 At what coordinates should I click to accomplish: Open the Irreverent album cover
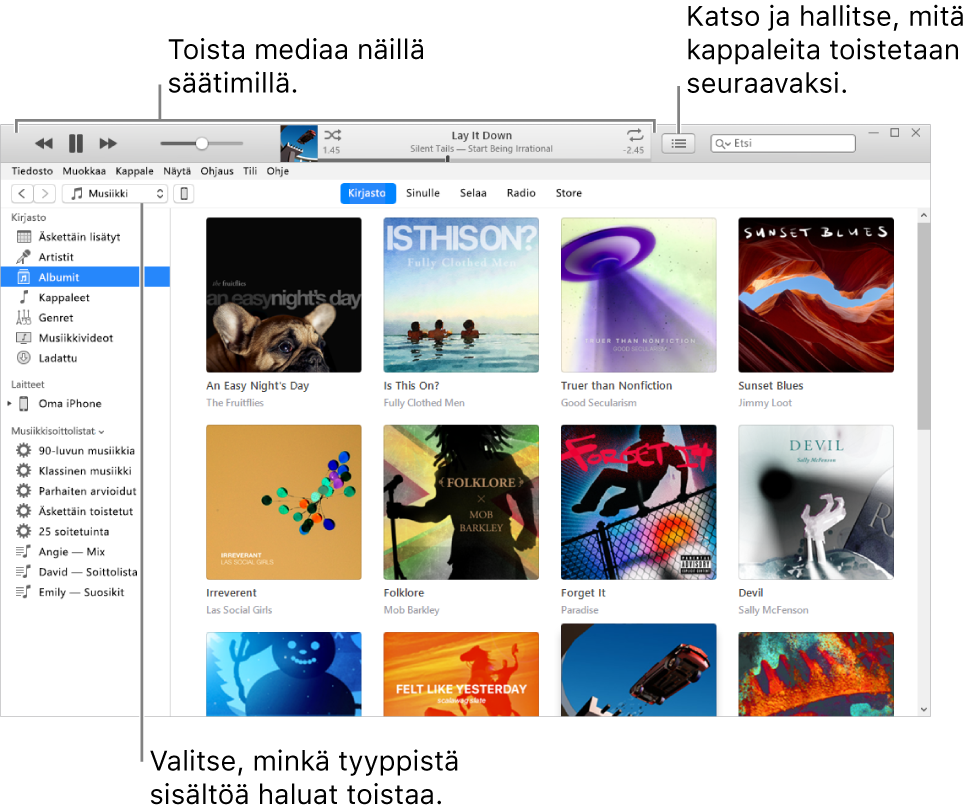pyautogui.click(x=284, y=502)
